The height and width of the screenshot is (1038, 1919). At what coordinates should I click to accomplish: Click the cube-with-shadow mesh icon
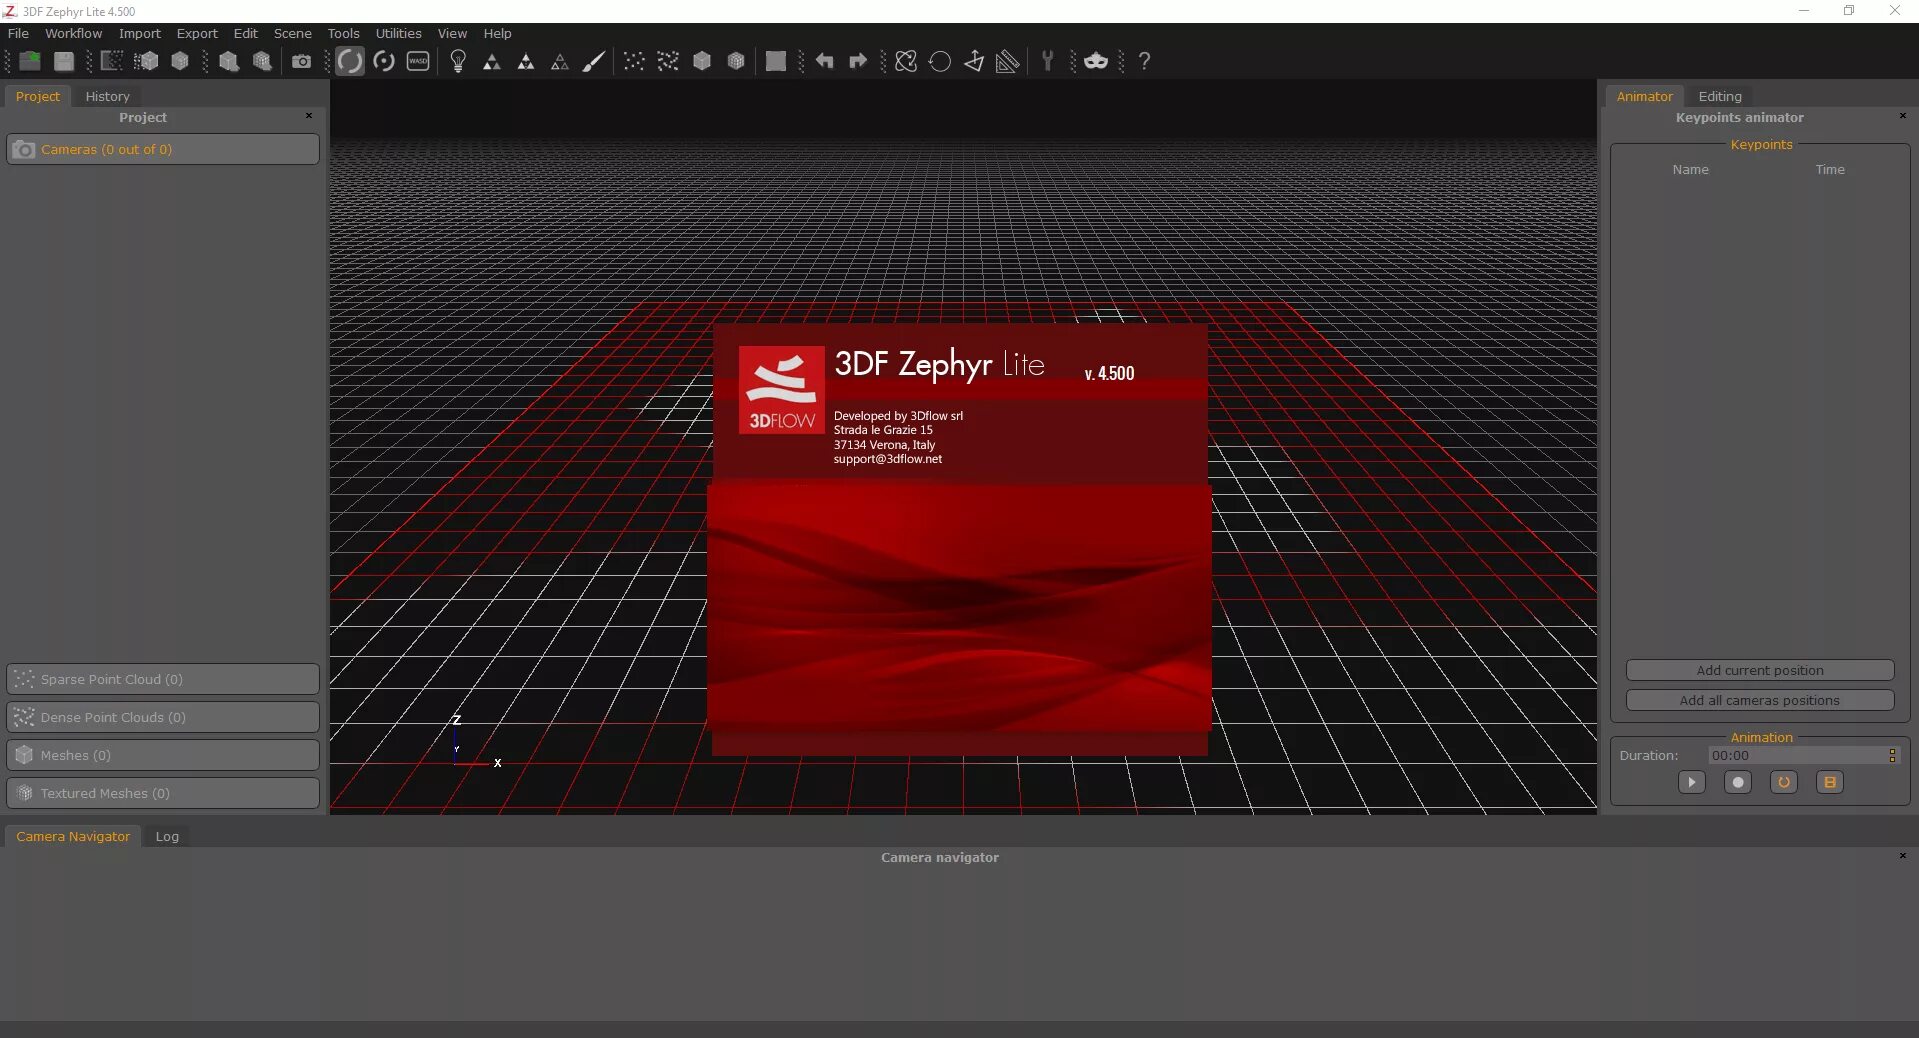[228, 61]
